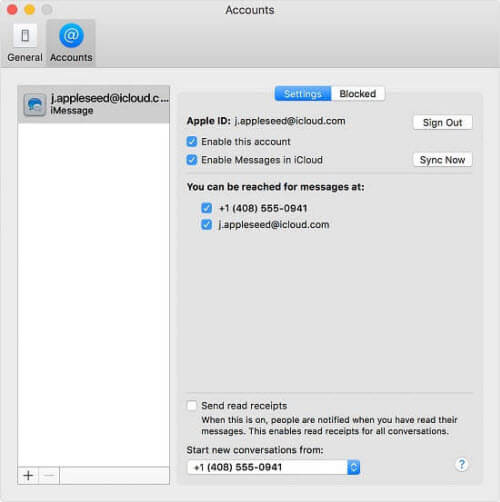Image resolution: width=500 pixels, height=502 pixels.
Task: Select the Settings tab
Action: click(303, 94)
